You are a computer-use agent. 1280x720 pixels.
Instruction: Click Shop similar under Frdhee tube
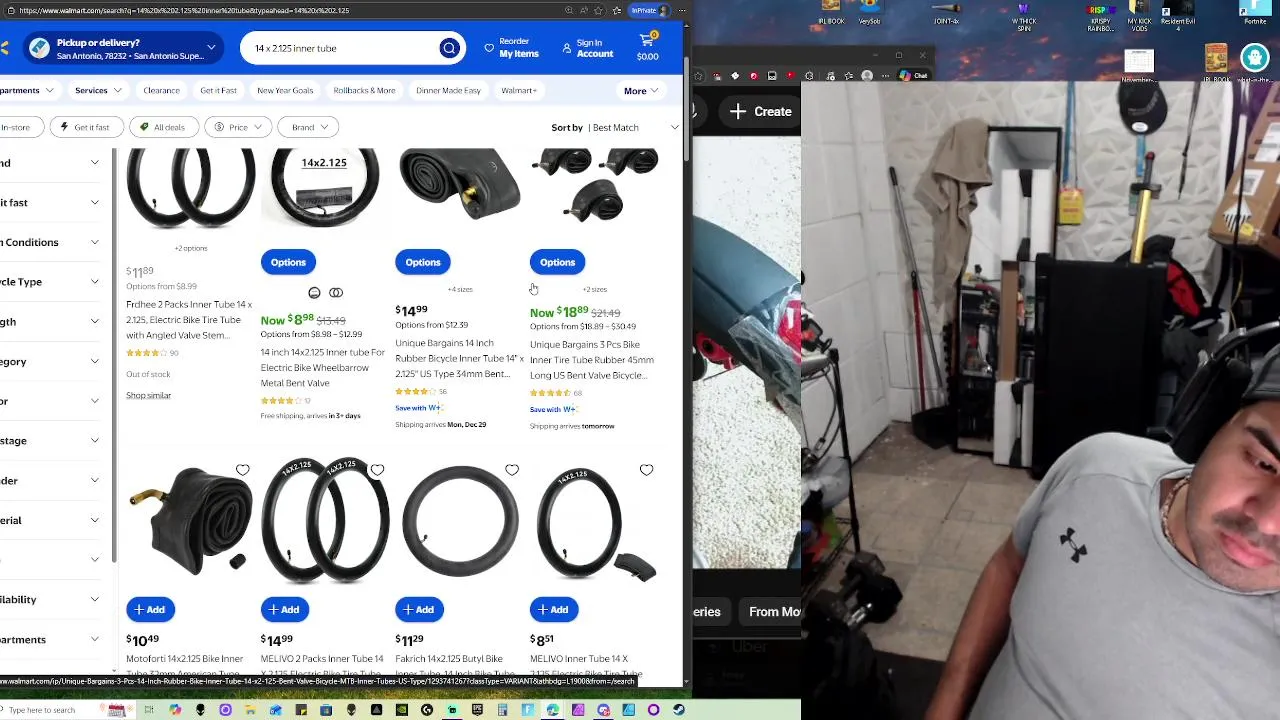click(x=148, y=395)
